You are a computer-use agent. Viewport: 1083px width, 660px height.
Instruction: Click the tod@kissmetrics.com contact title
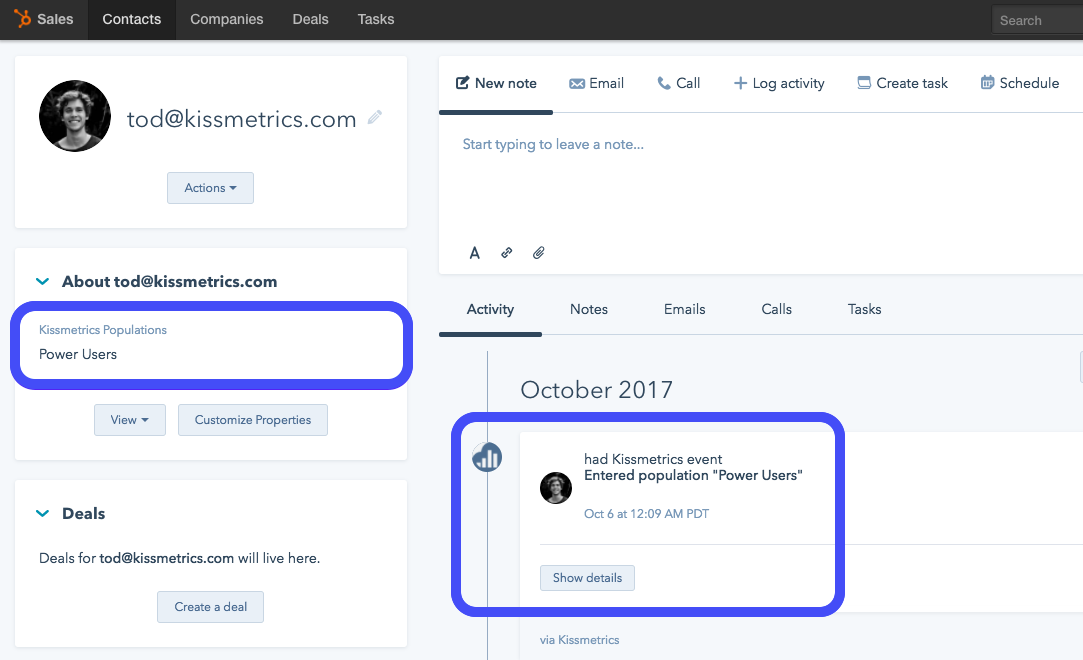[x=241, y=119]
